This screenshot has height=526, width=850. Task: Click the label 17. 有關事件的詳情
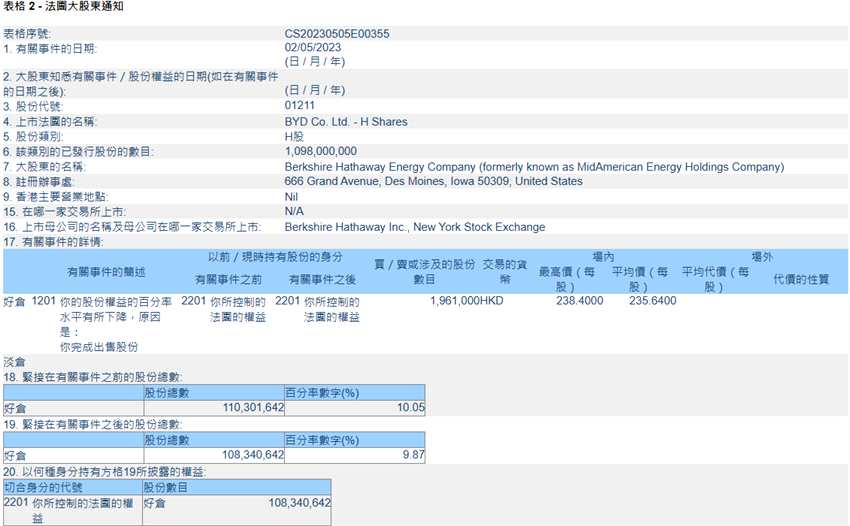[x=53, y=242]
